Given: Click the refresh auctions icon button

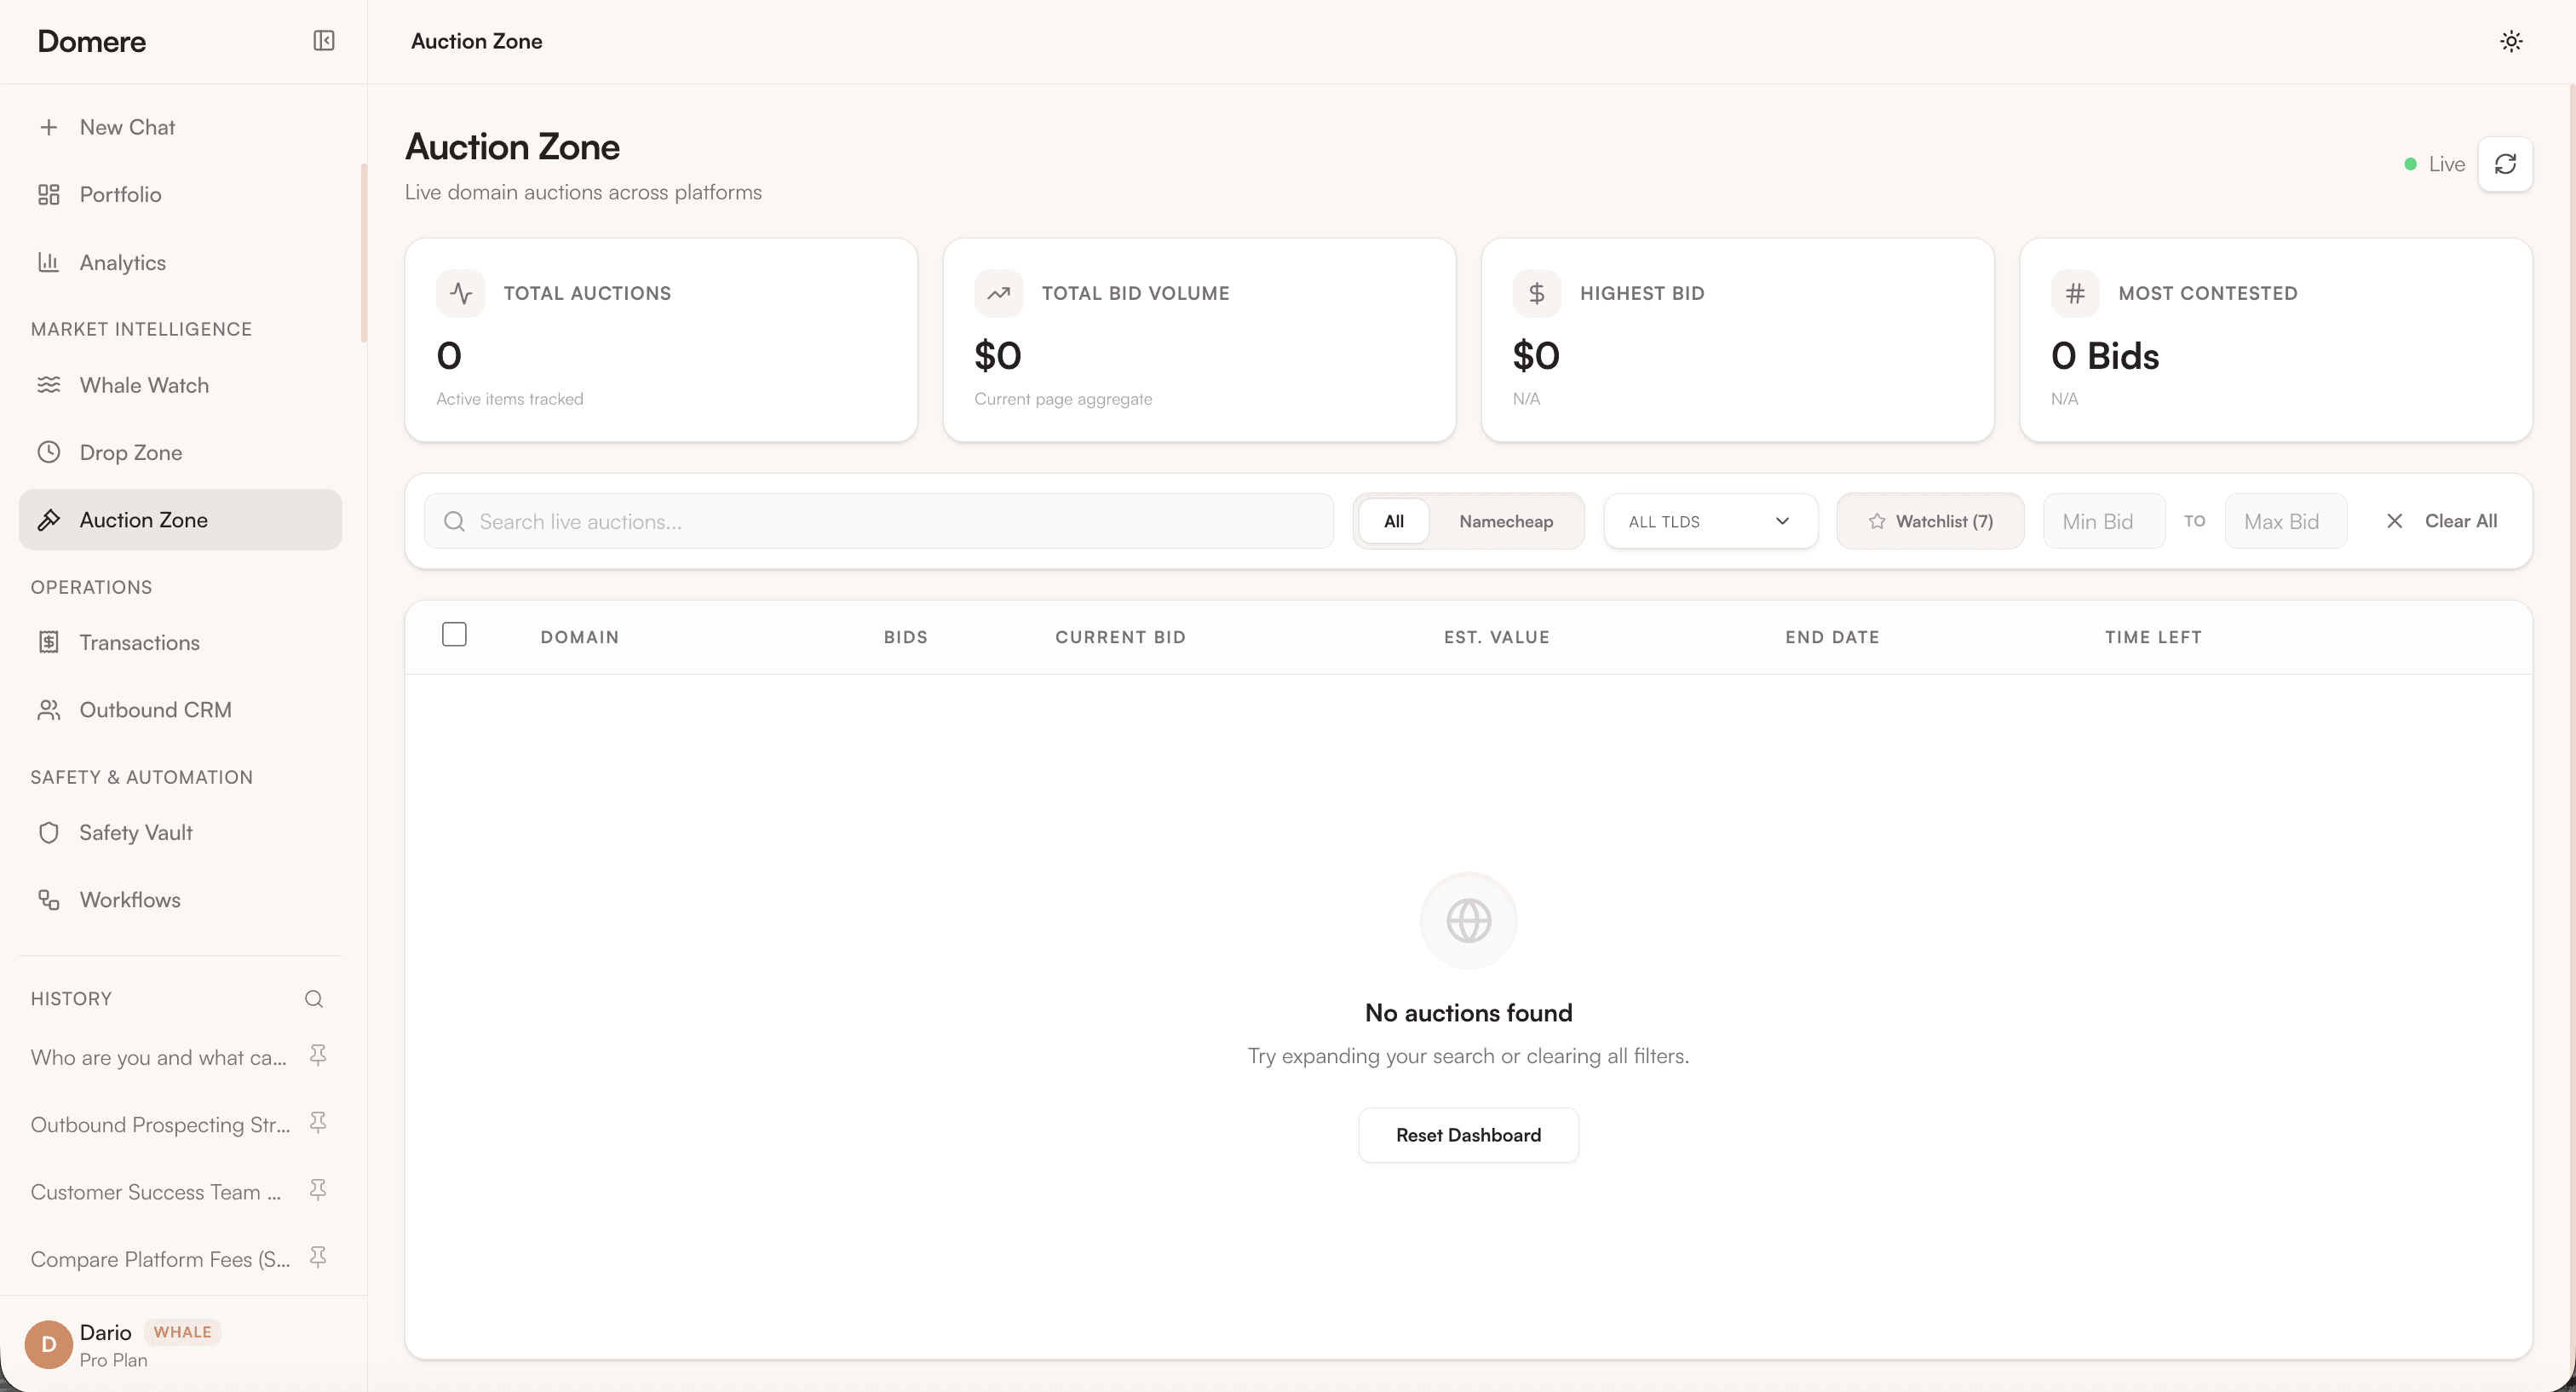Looking at the screenshot, I should click(2505, 164).
